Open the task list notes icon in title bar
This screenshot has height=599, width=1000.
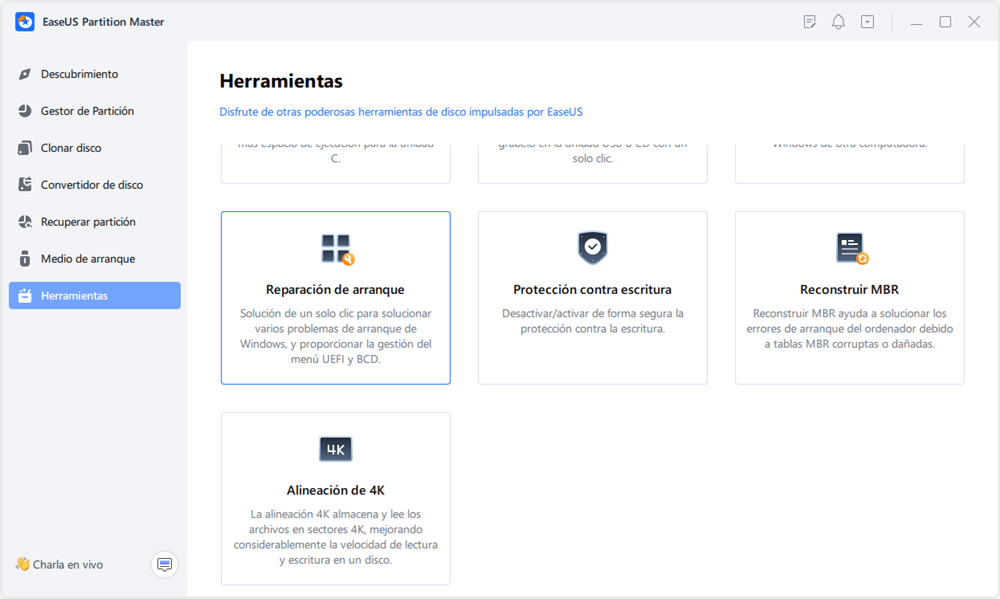809,22
